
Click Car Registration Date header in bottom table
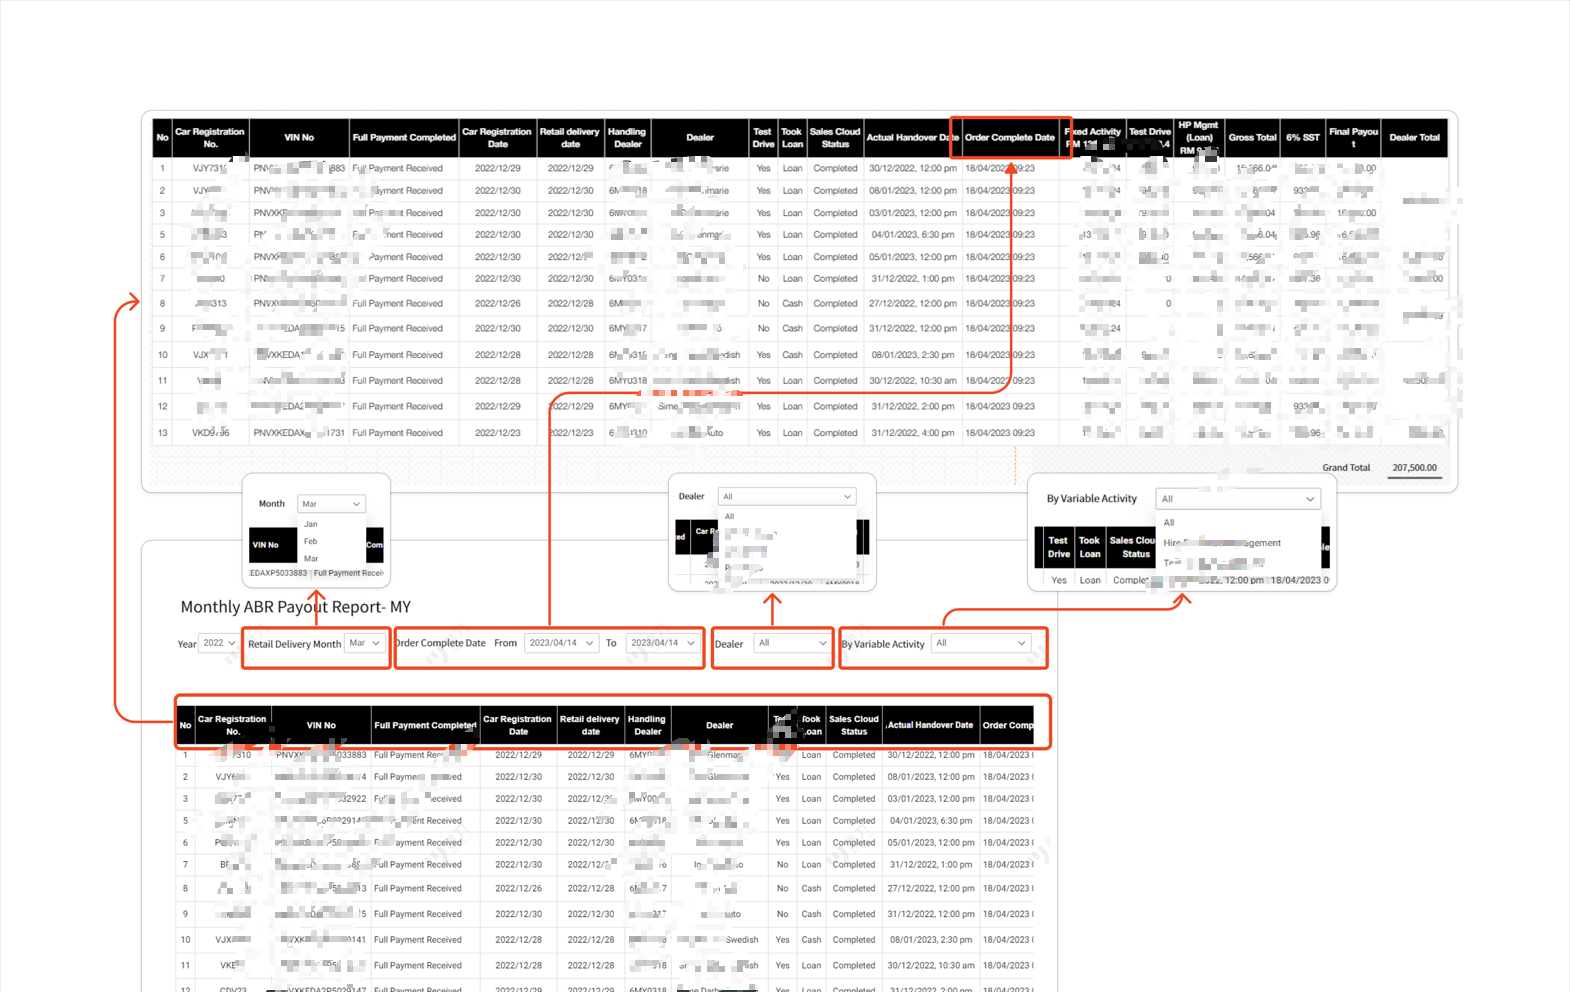(x=518, y=725)
